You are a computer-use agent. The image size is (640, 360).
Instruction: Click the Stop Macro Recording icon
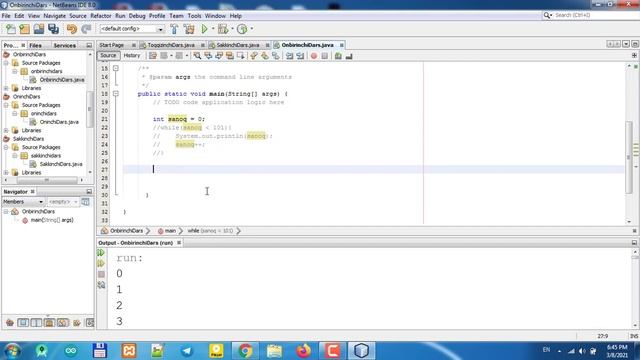(324, 56)
